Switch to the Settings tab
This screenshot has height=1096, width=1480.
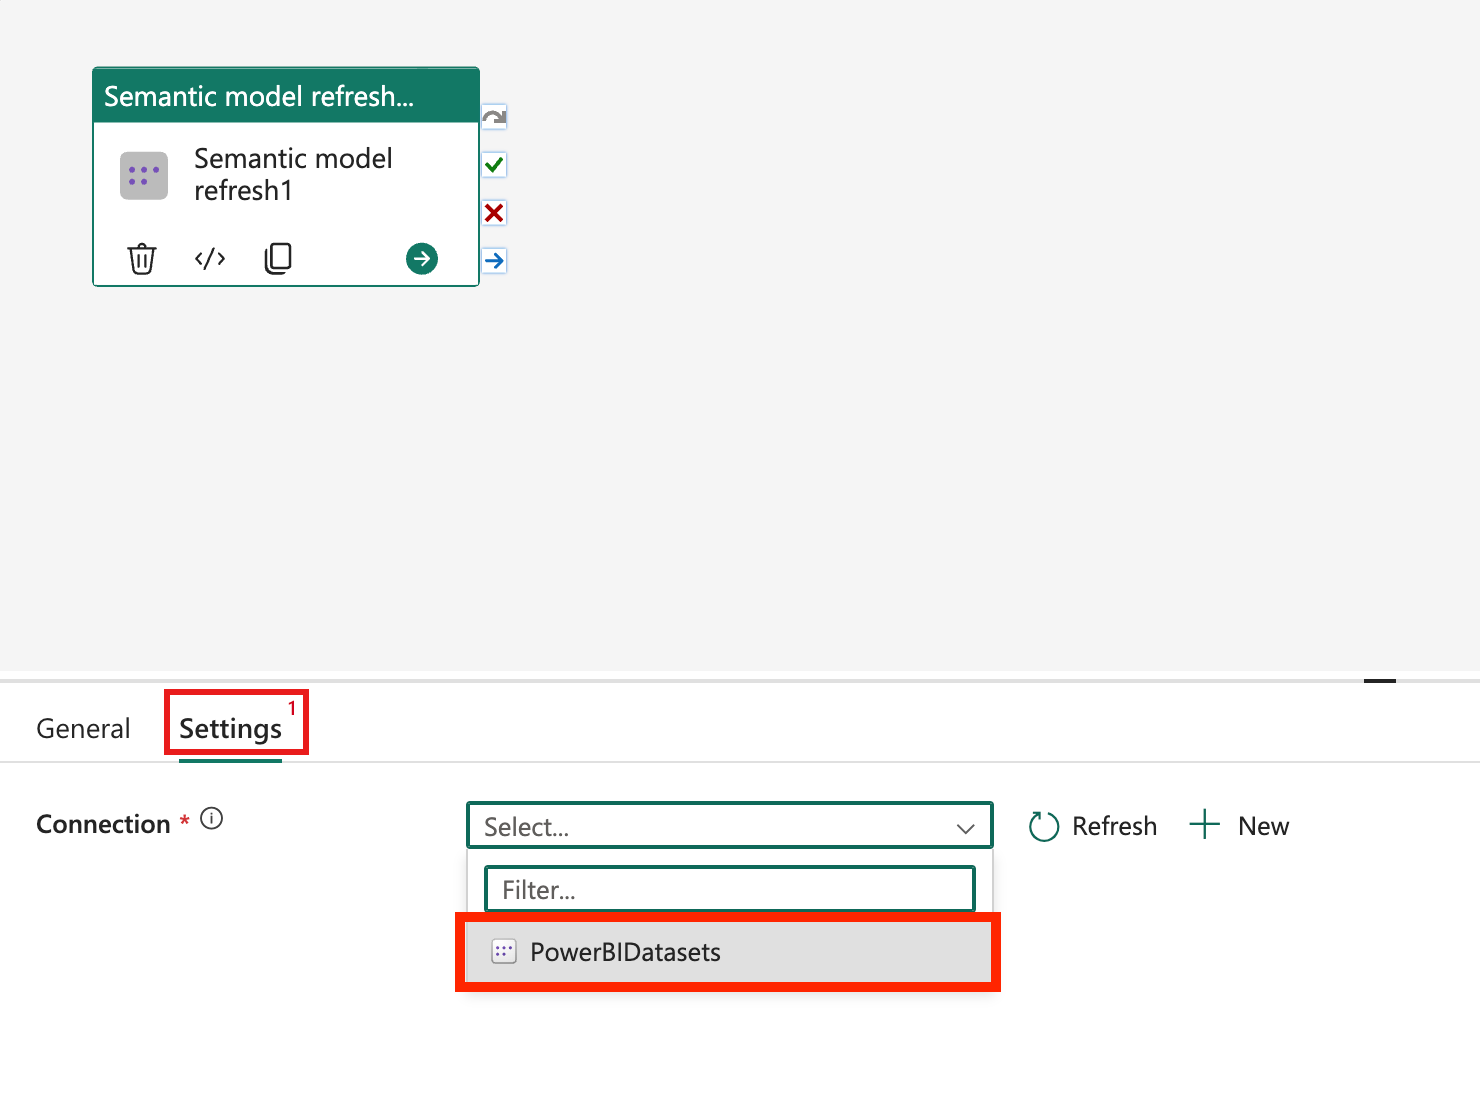pyautogui.click(x=230, y=728)
